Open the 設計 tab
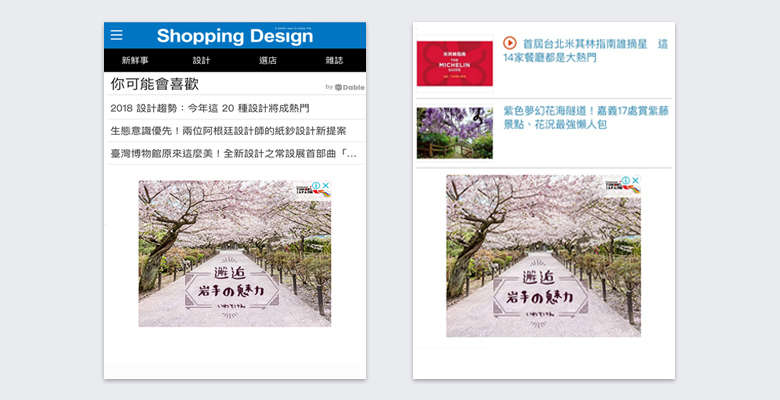The height and width of the screenshot is (400, 780). pos(201,61)
